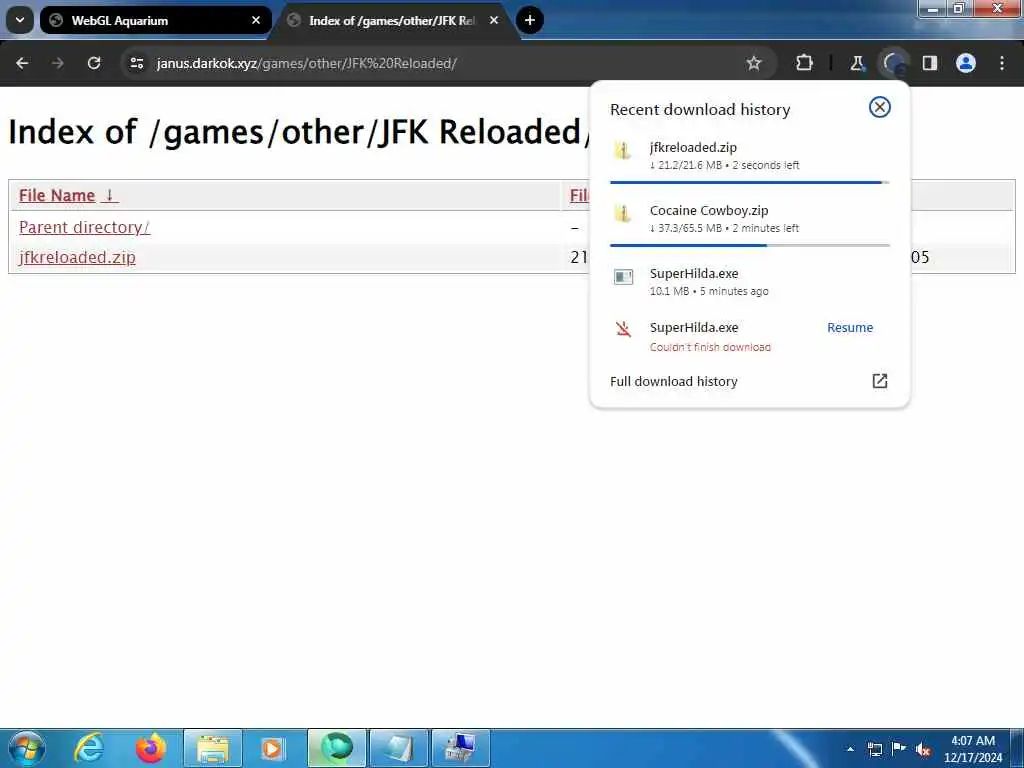The image size is (1024, 768).
Task: Click the forward navigation arrow
Action: [58, 63]
